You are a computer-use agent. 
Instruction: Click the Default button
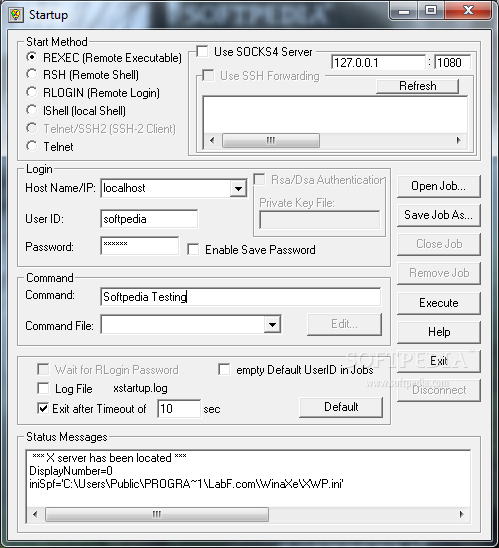tap(341, 407)
